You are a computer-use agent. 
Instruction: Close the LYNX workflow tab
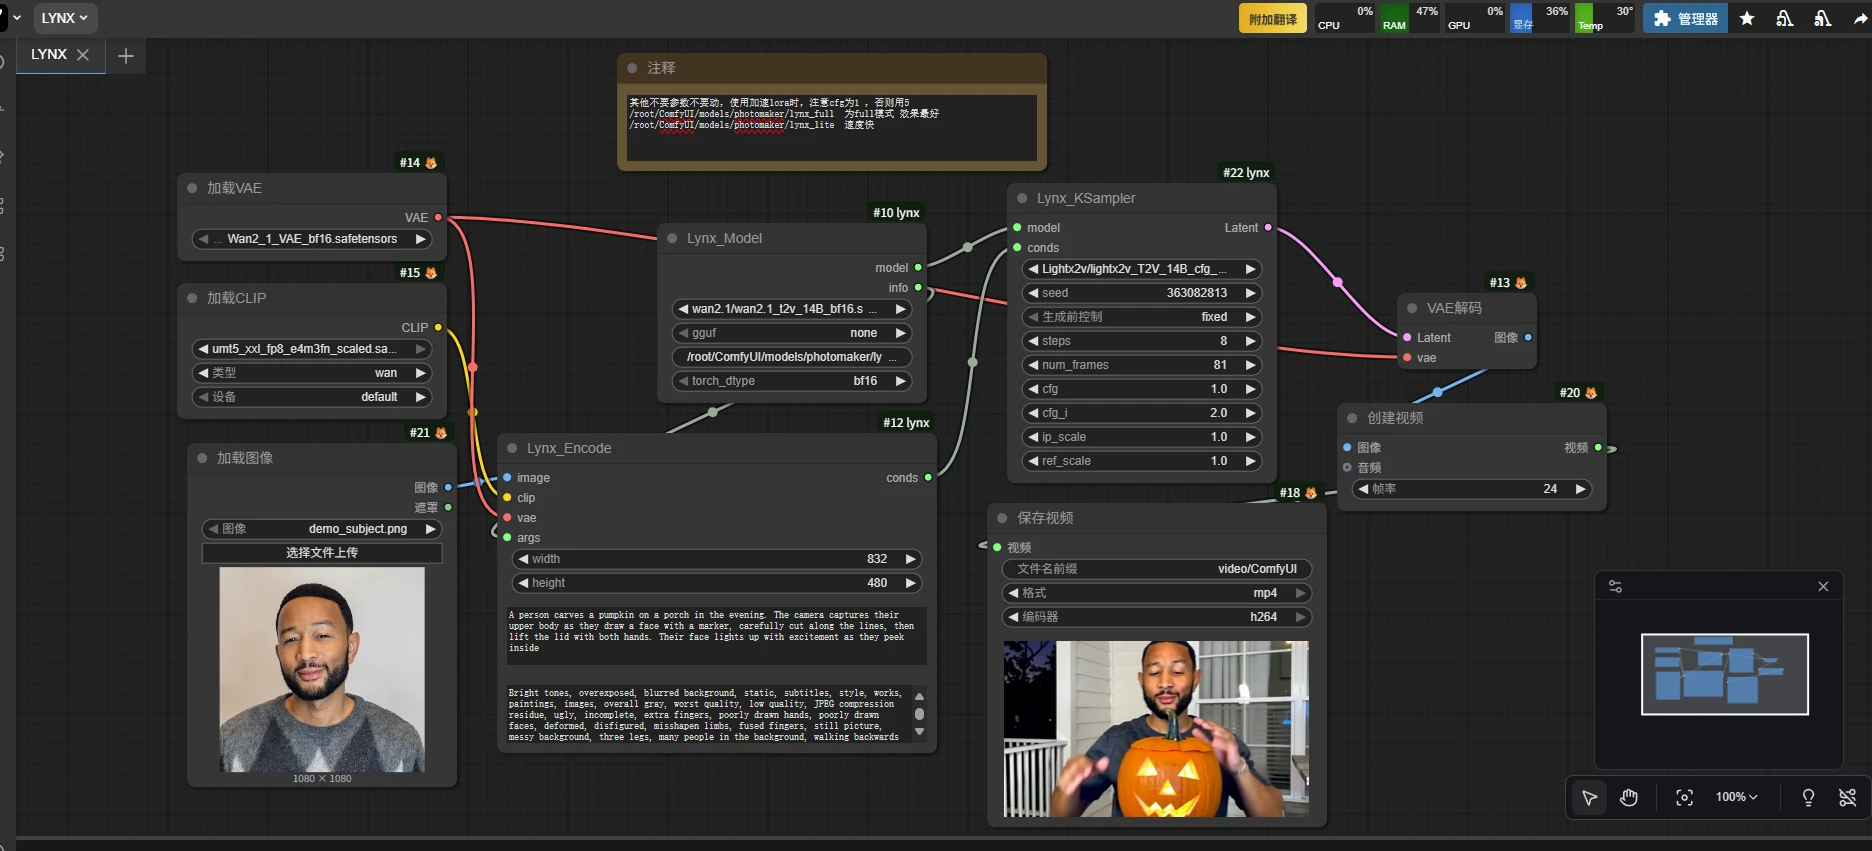(x=83, y=55)
